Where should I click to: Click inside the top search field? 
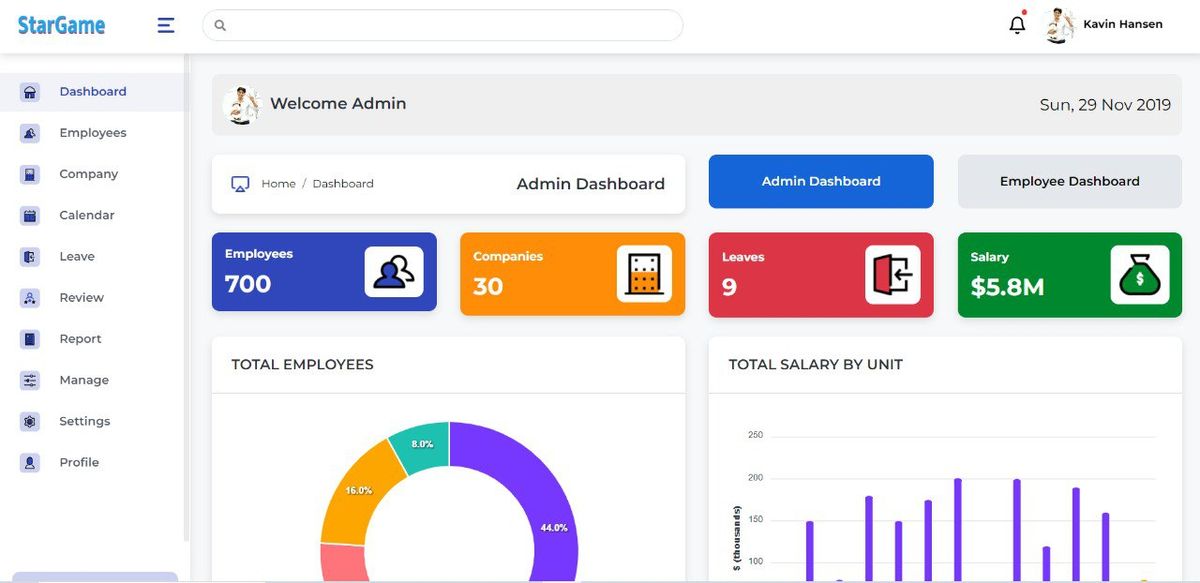[x=450, y=25]
